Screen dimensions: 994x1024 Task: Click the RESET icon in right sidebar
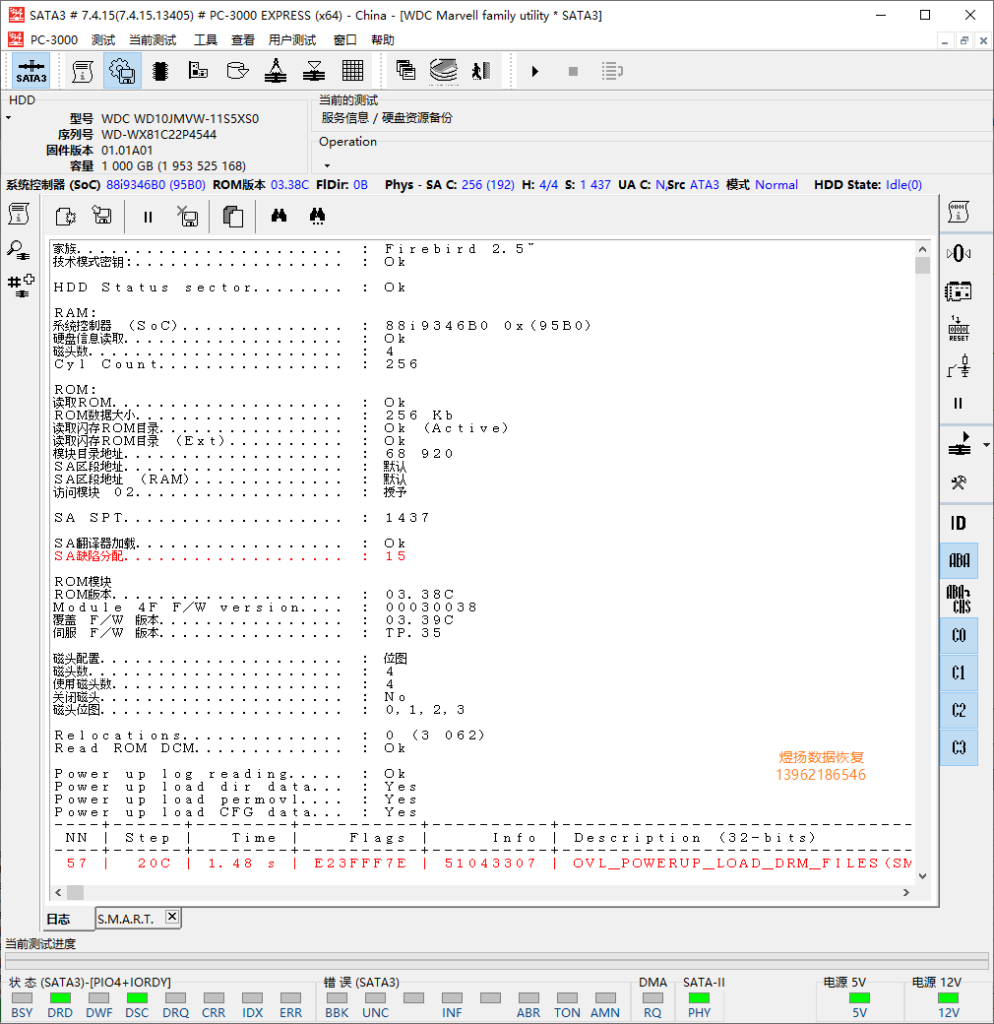959,329
